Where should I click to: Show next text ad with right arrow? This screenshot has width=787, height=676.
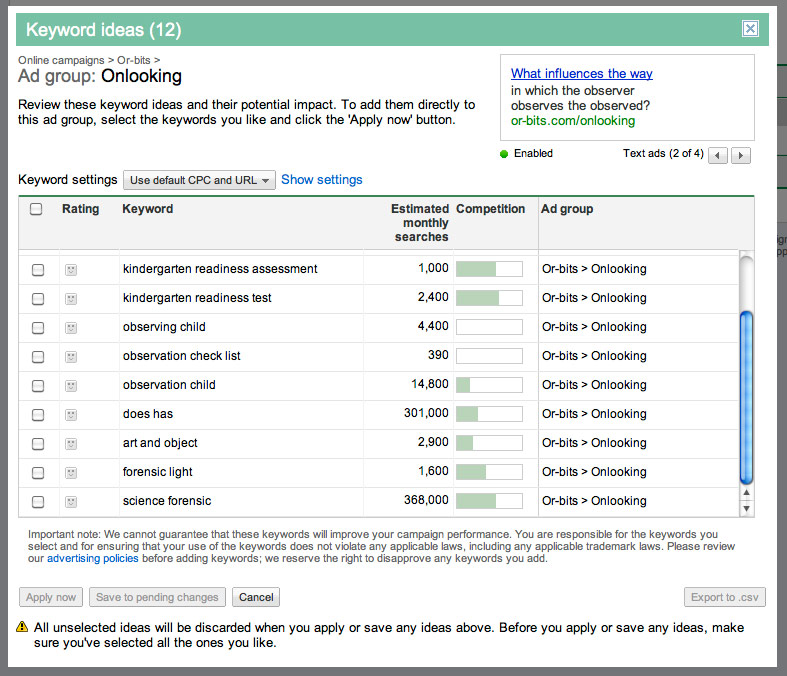(x=741, y=156)
